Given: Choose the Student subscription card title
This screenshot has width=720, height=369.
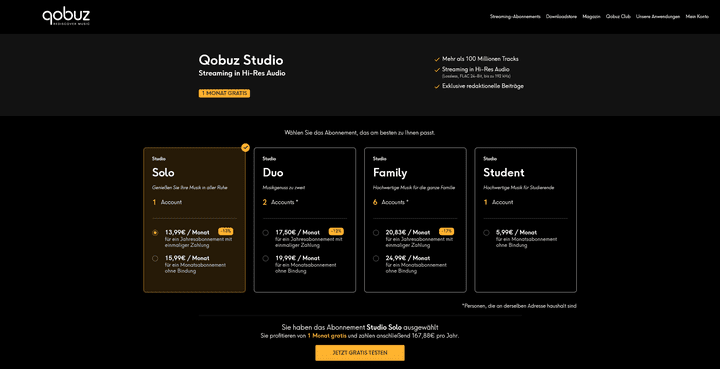Looking at the screenshot, I should [504, 173].
